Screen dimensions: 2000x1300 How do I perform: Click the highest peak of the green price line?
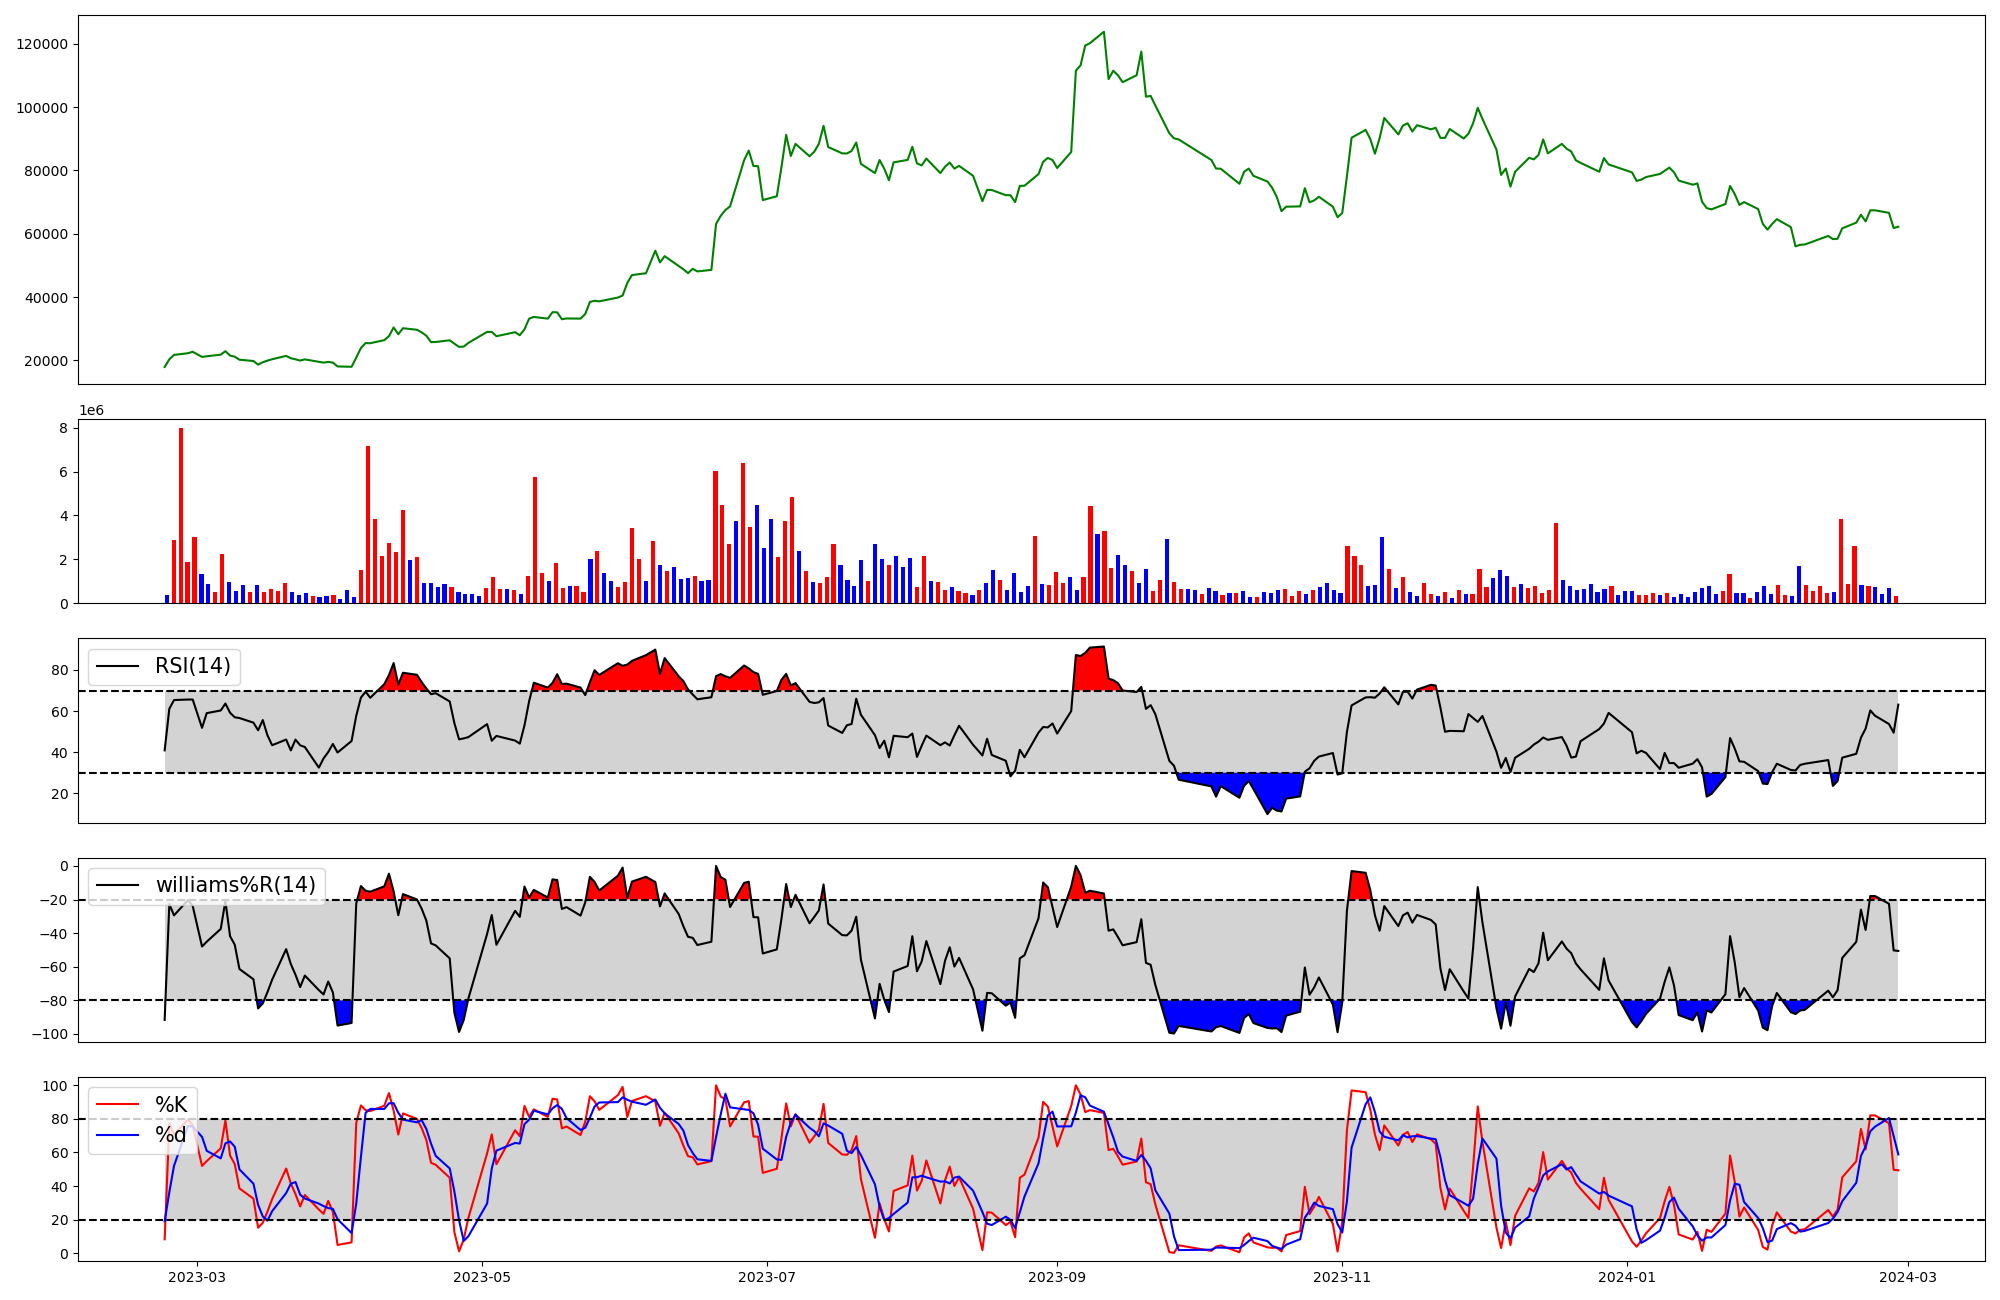click(x=1103, y=32)
